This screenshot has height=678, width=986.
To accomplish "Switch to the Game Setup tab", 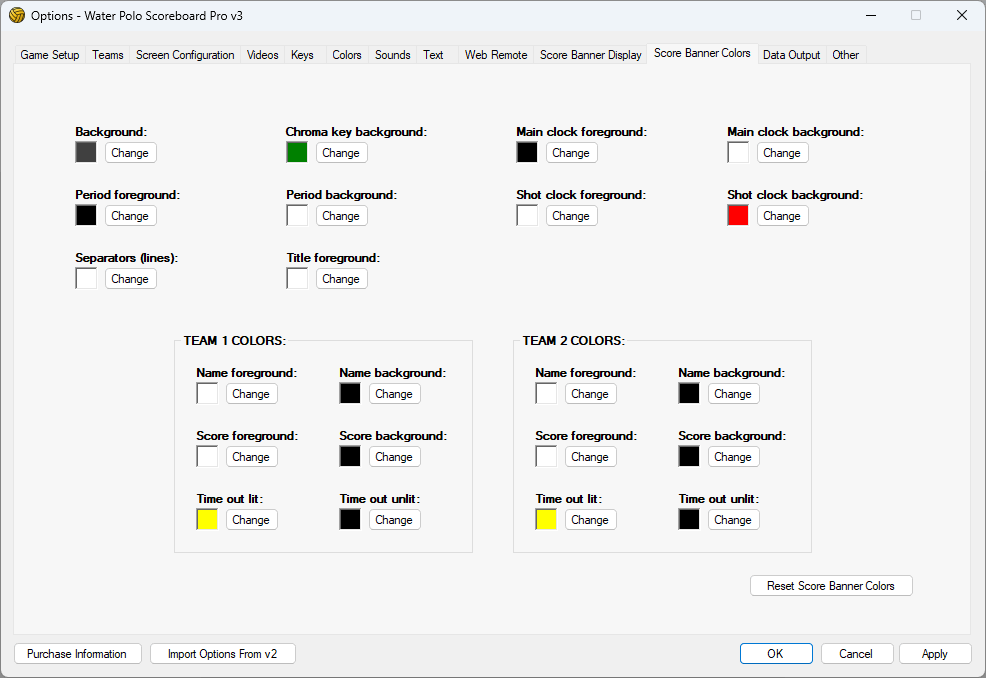I will (x=50, y=55).
